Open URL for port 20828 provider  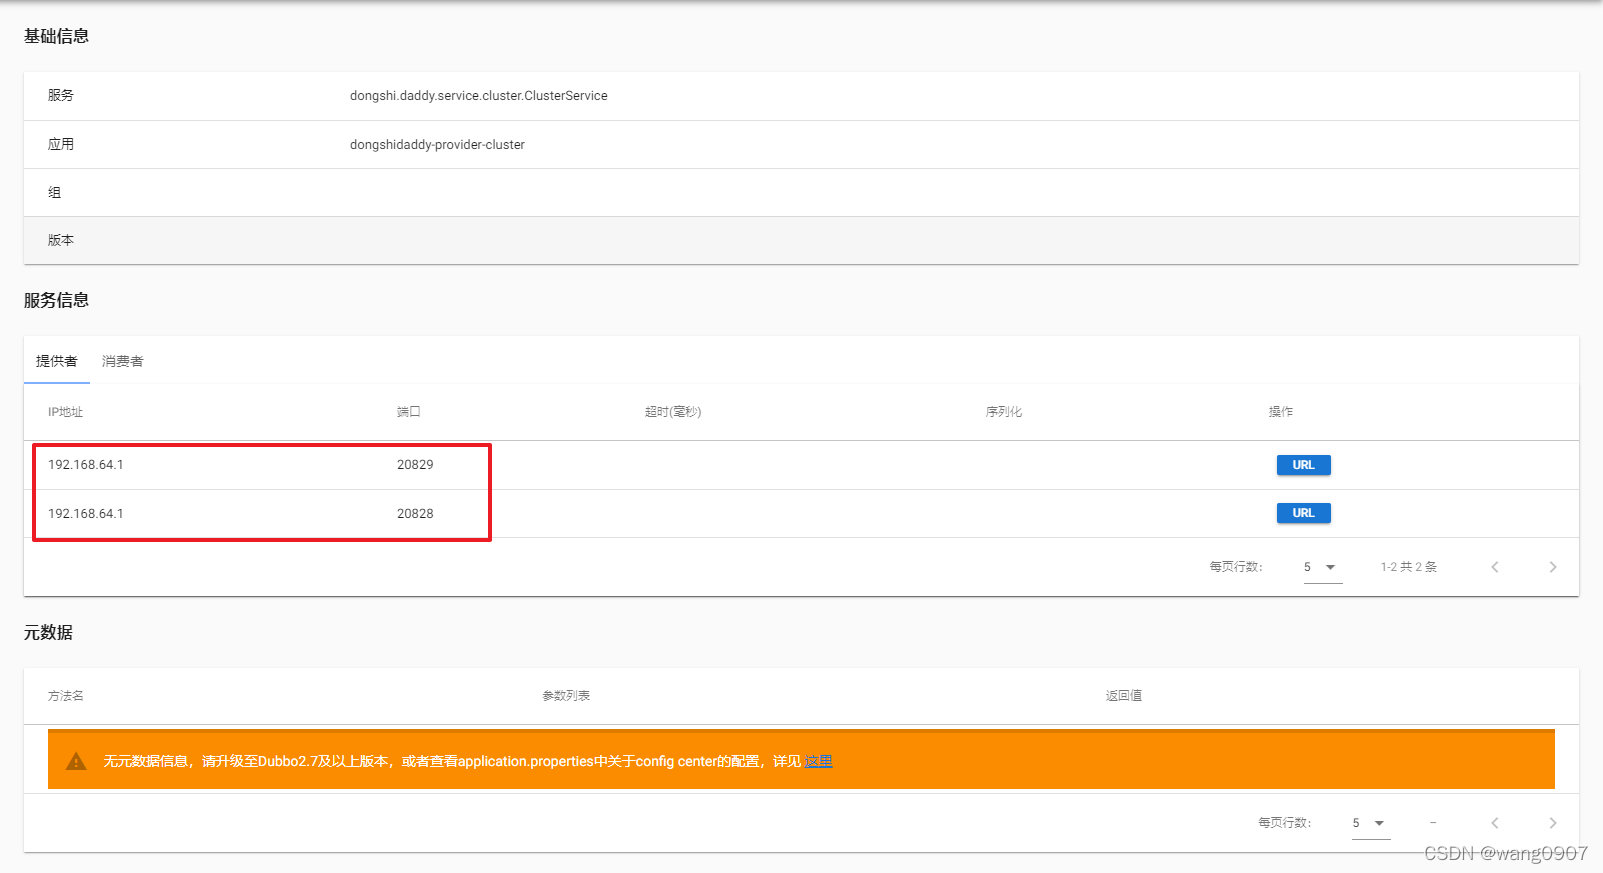coord(1303,513)
